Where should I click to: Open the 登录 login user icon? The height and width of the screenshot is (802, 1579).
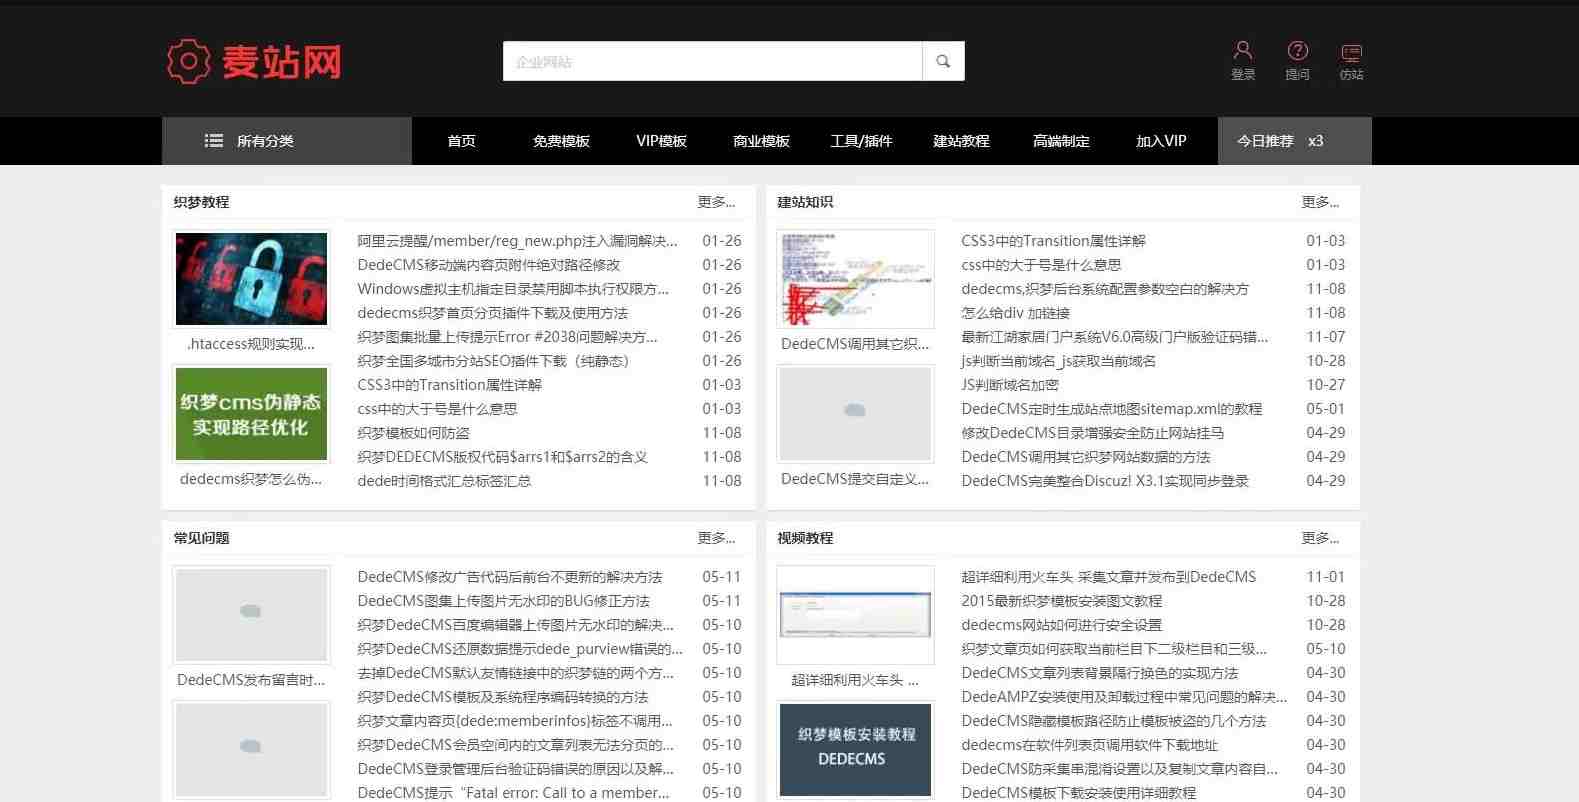coord(1243,60)
